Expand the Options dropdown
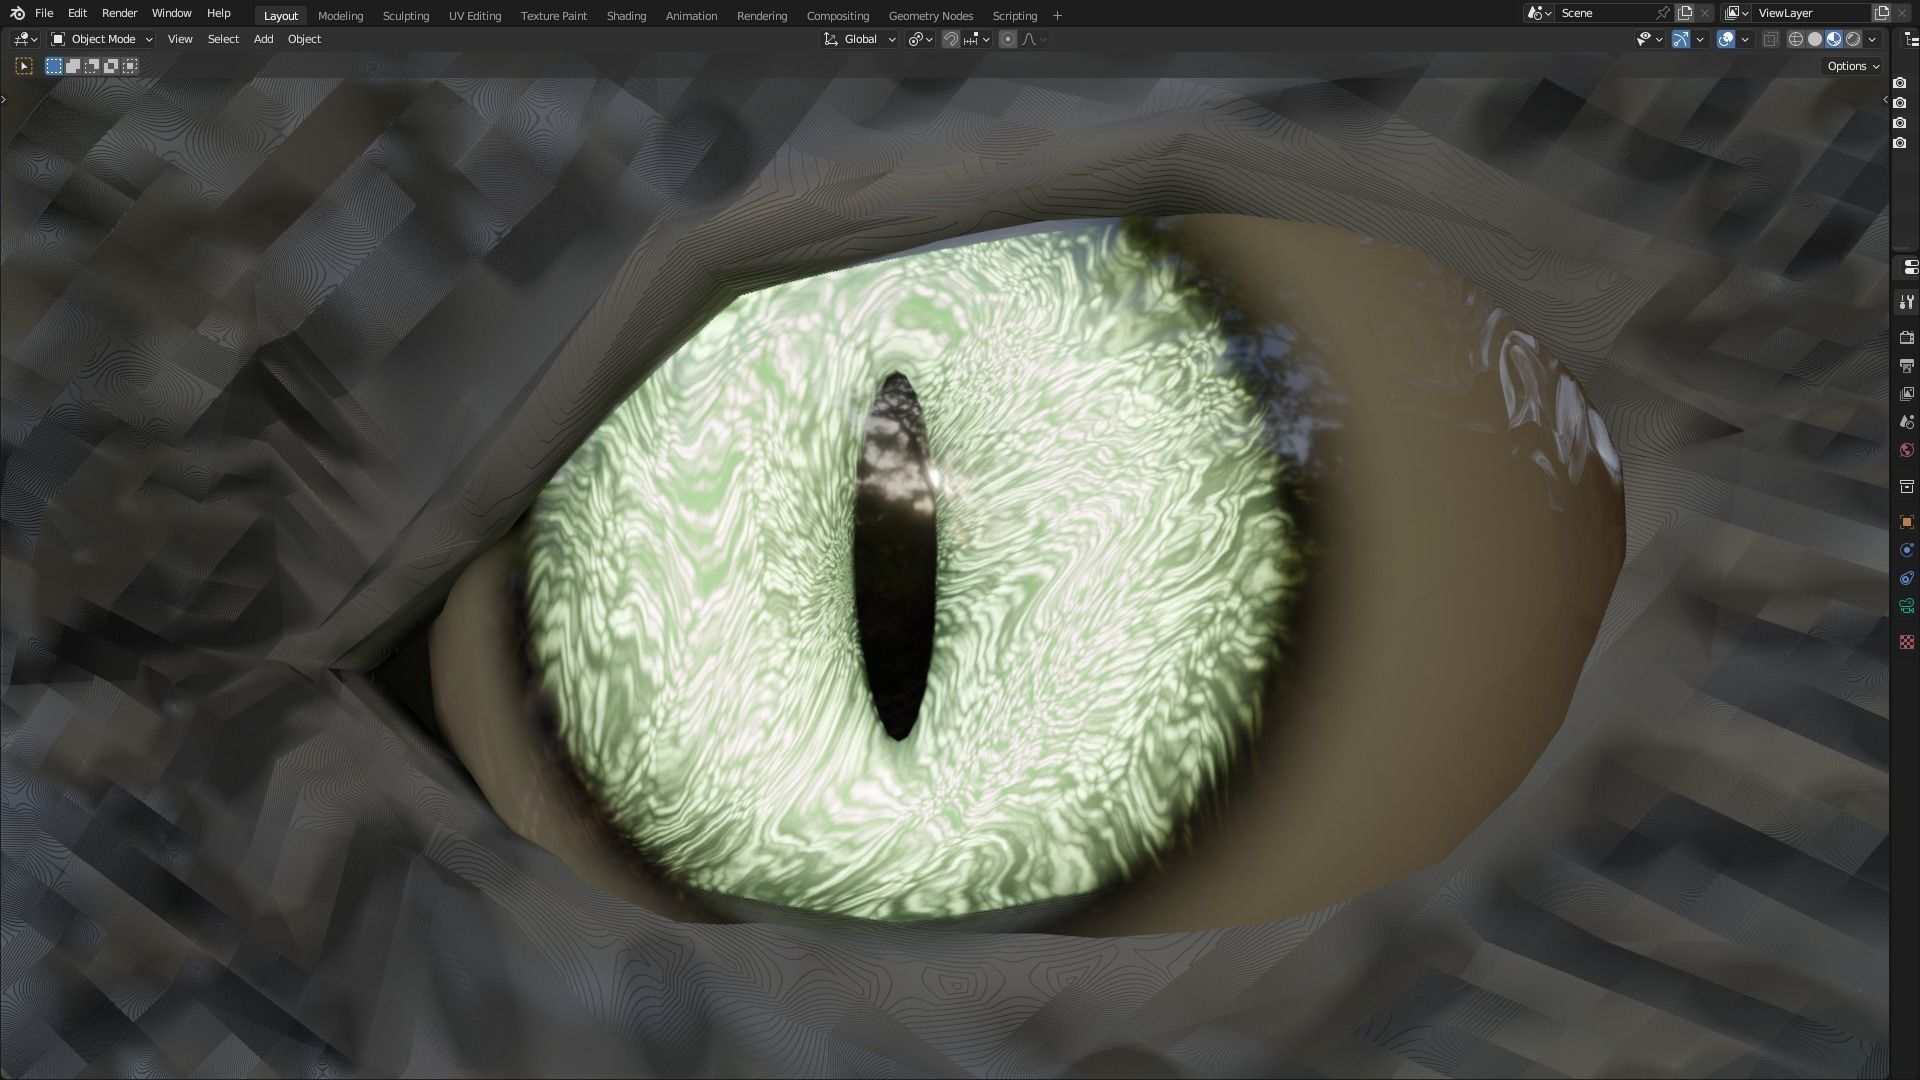Screen dimensions: 1920x1080 1853,66
